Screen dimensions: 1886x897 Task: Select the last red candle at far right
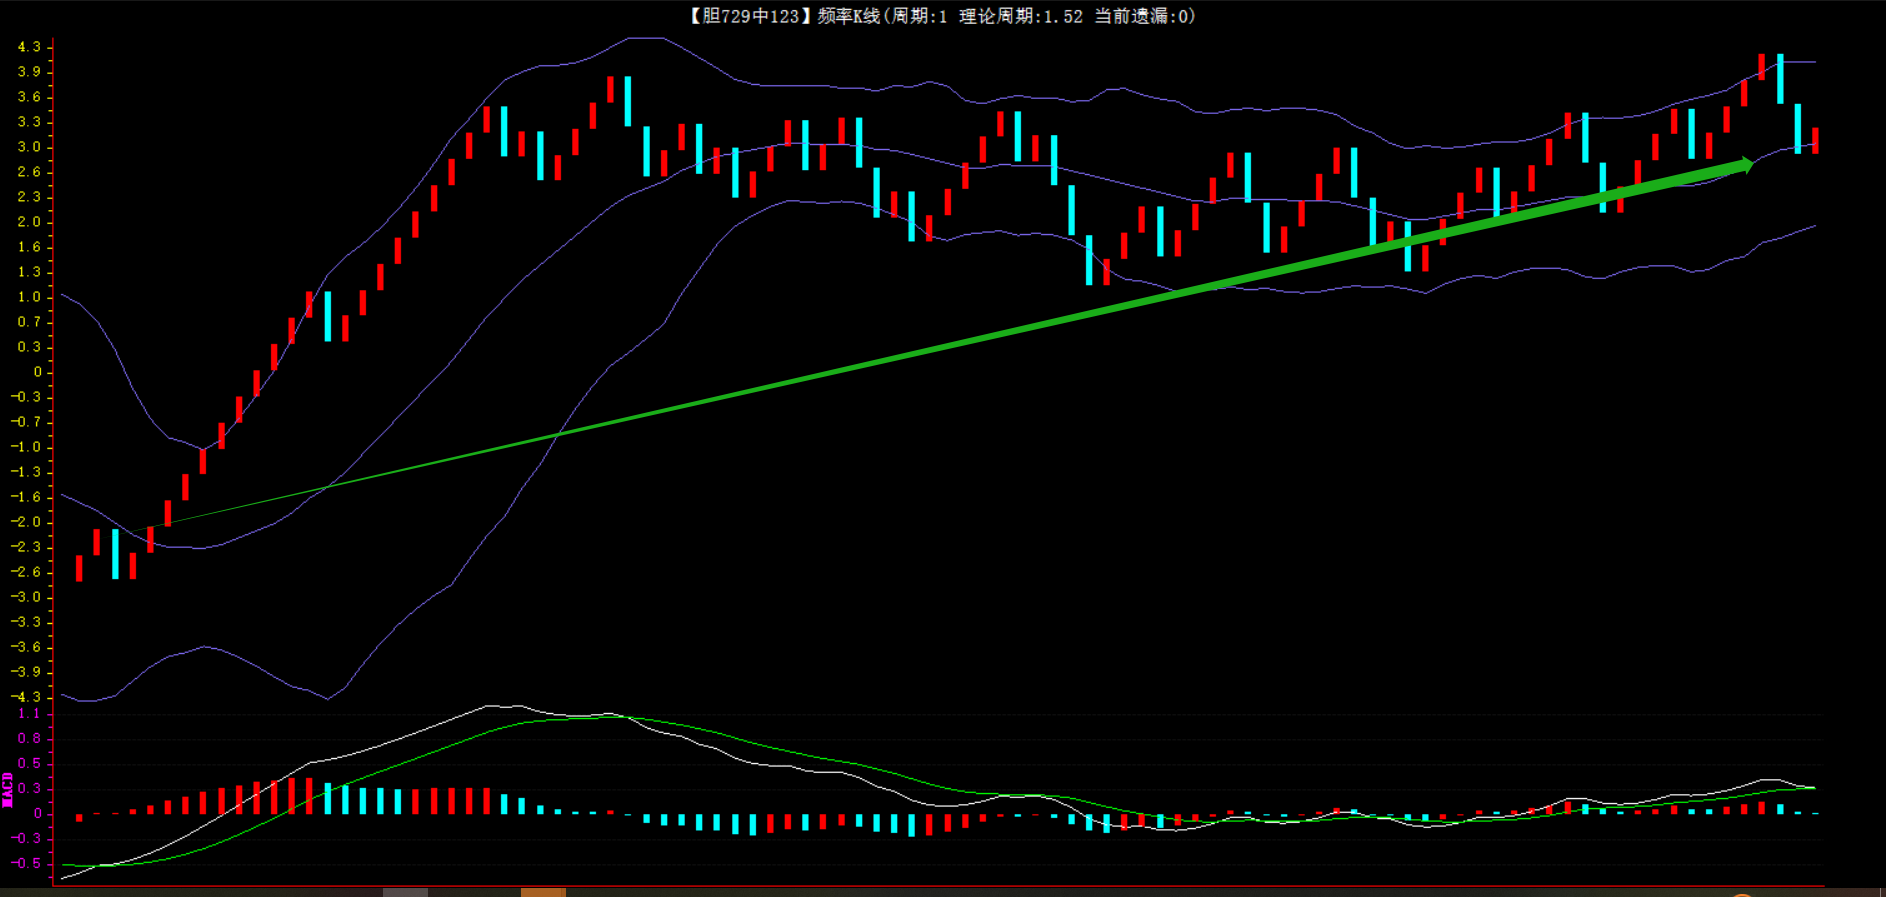coord(1815,140)
